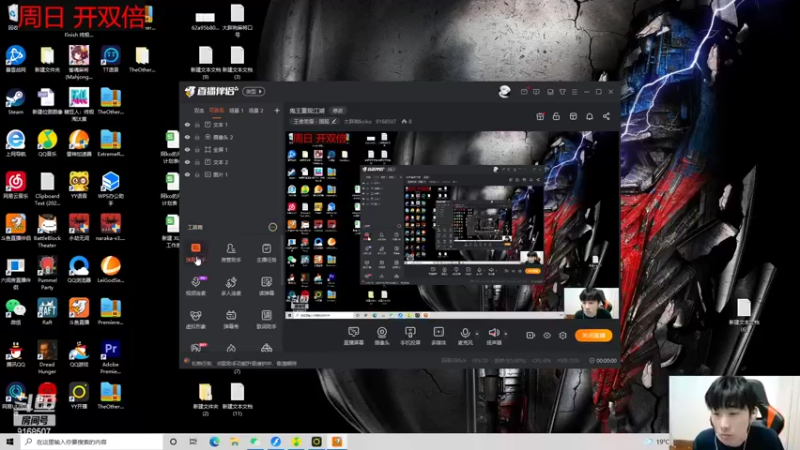Viewport: 800px width, 450px height.
Task: Click the orange start/stop live button
Action: pos(593,335)
